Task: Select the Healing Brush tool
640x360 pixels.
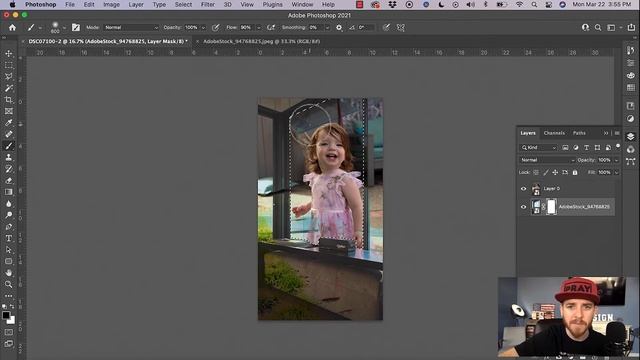Action: (9, 134)
